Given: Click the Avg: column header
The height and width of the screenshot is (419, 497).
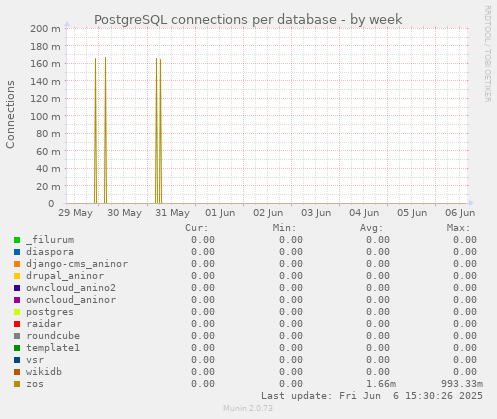Looking at the screenshot, I should click(371, 228).
